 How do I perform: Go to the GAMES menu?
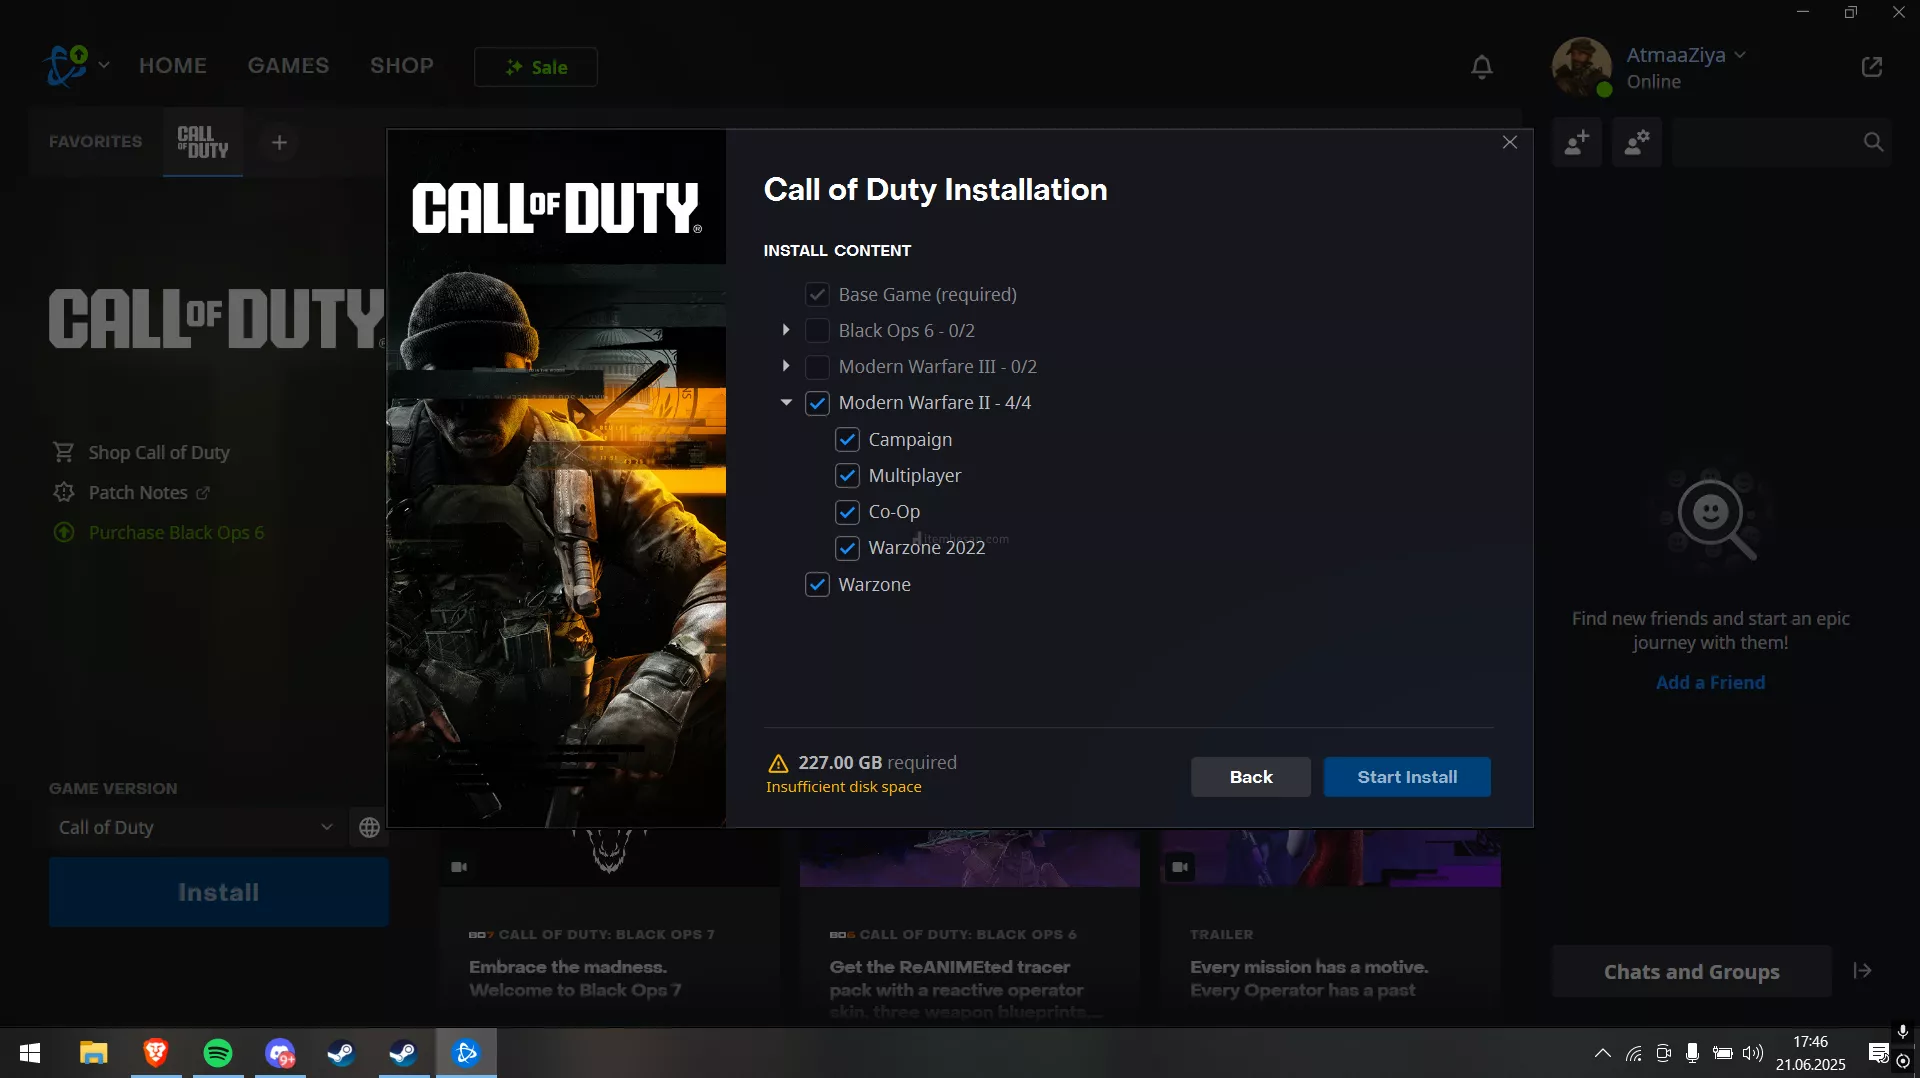coord(288,66)
